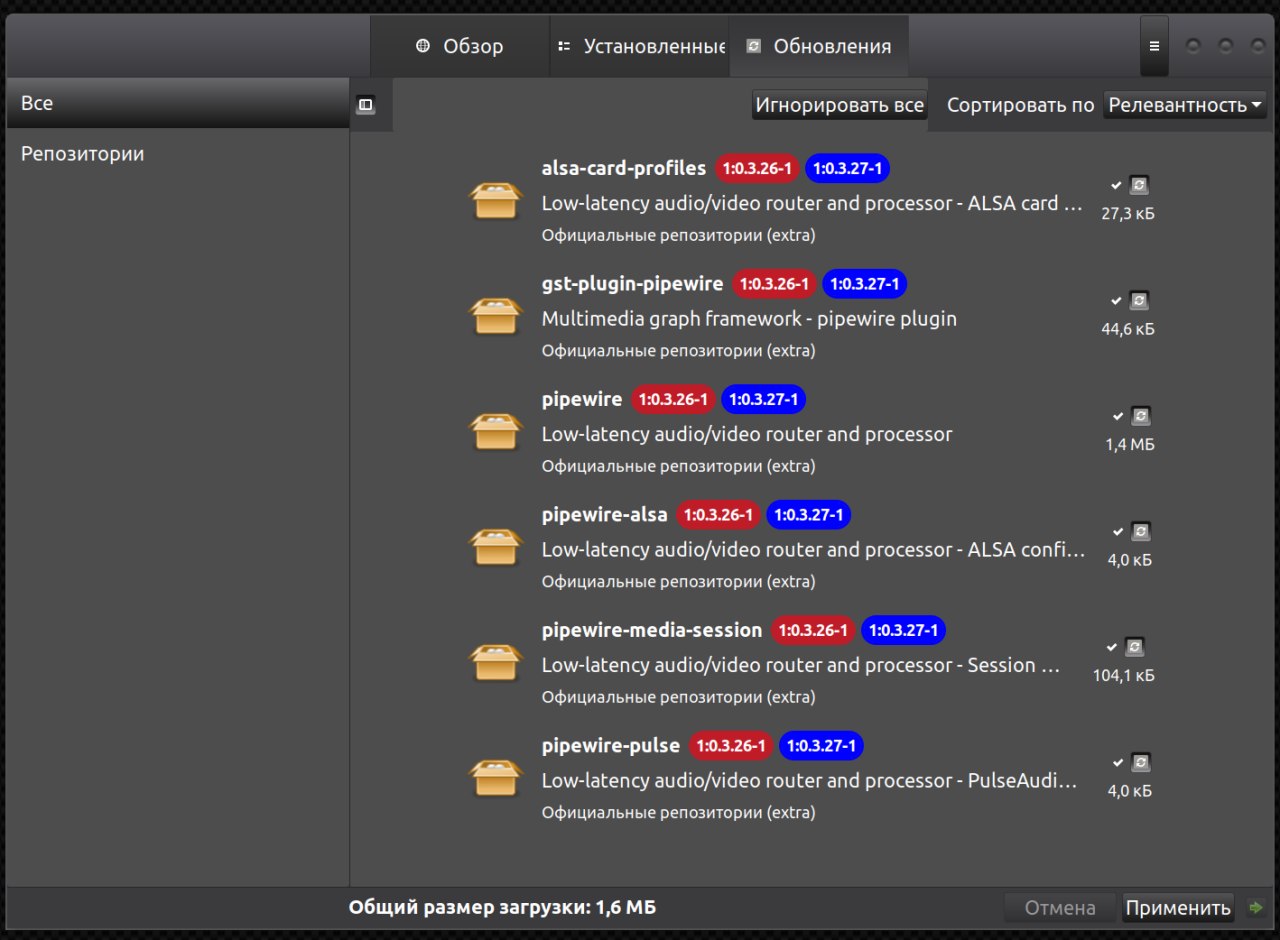The image size is (1280, 940).
Task: Click the pipewire-pulse package box icon
Action: (496, 779)
